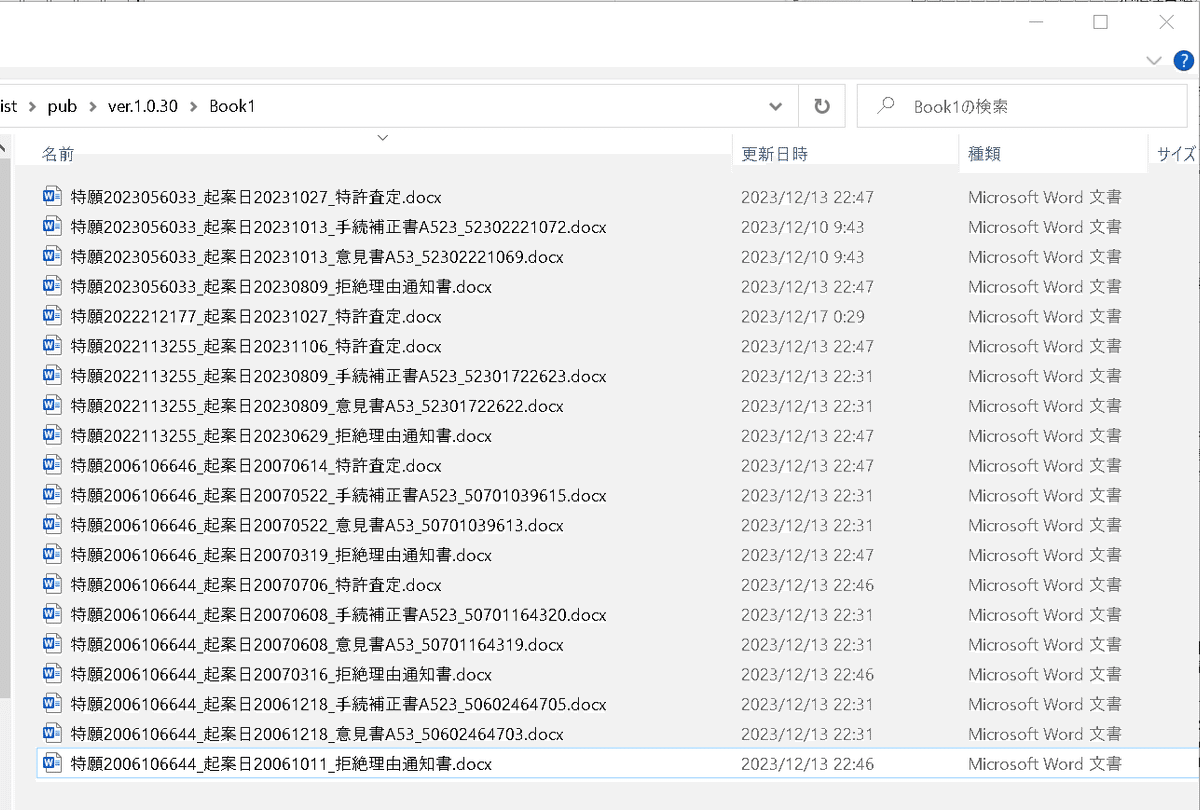
Task: Click the search magnifier icon
Action: [885, 105]
